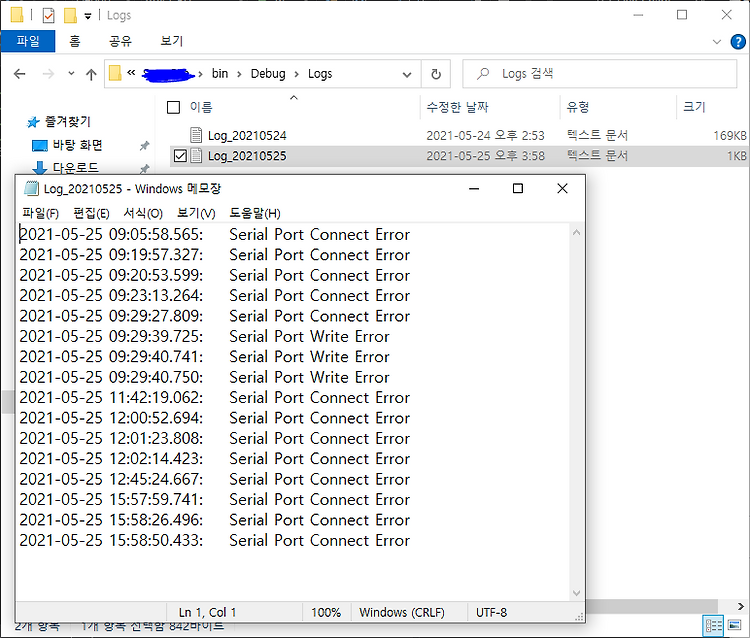Open the 공유 ribbon tab
The image size is (750, 638).
pos(120,41)
